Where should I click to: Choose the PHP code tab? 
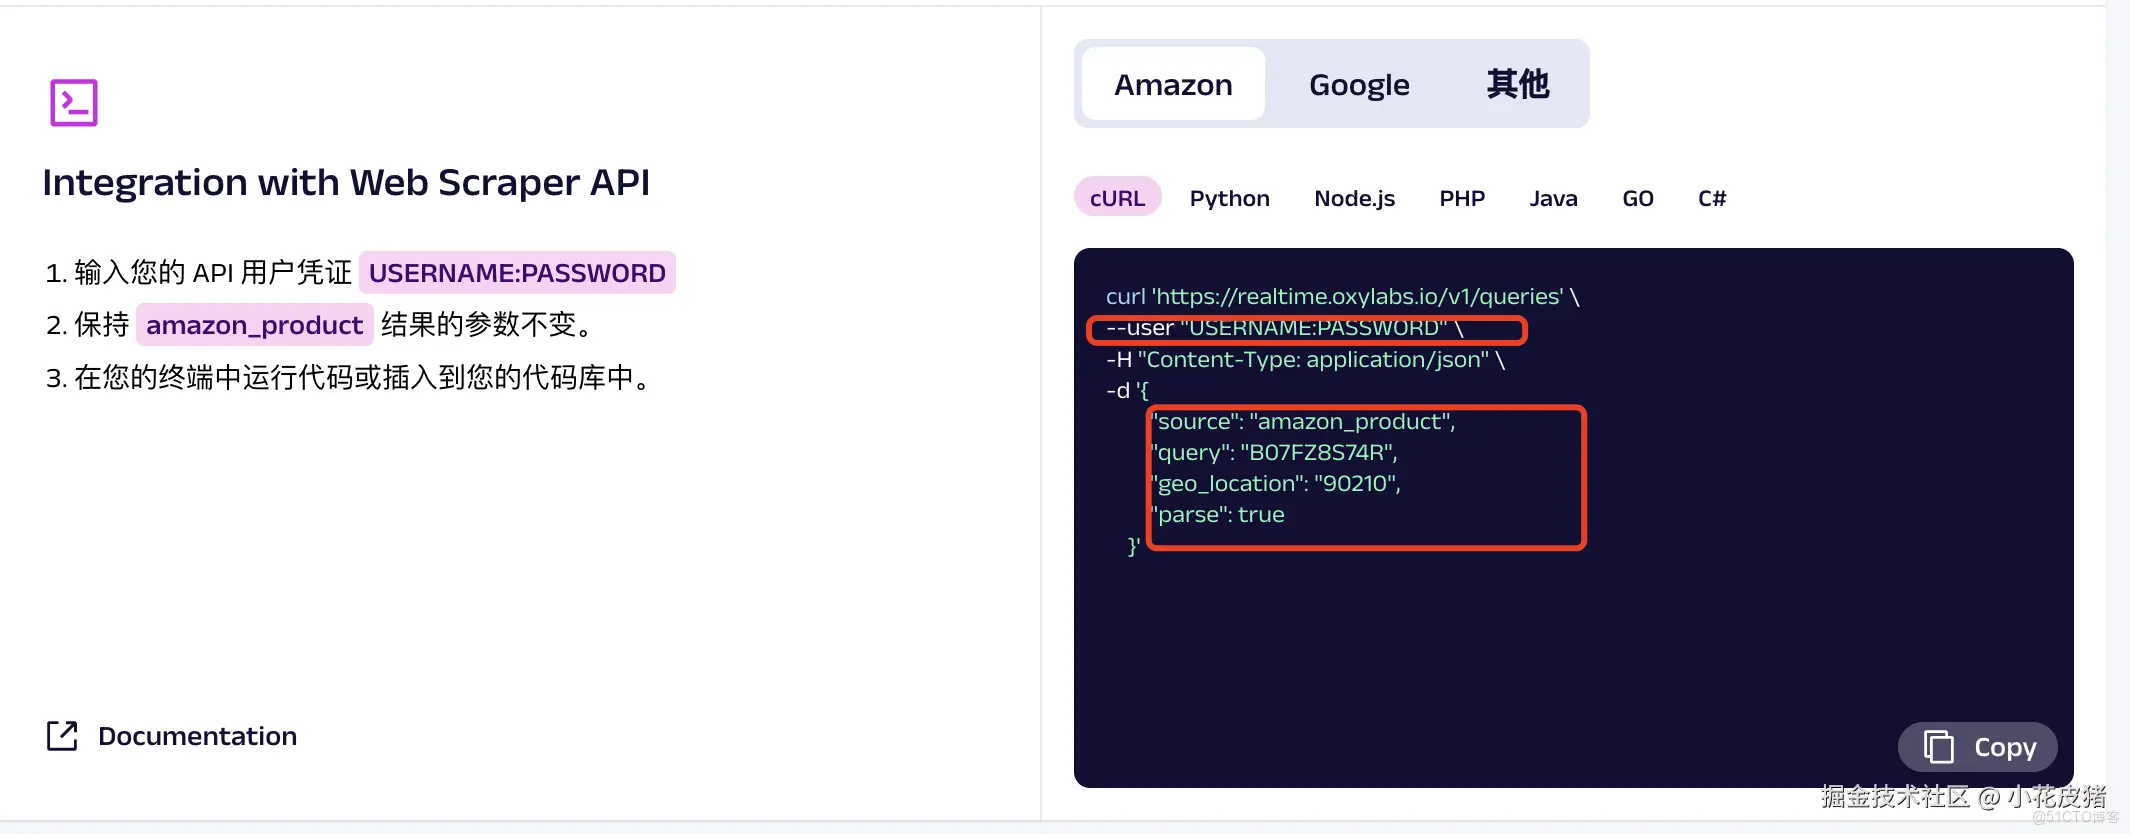(1462, 198)
